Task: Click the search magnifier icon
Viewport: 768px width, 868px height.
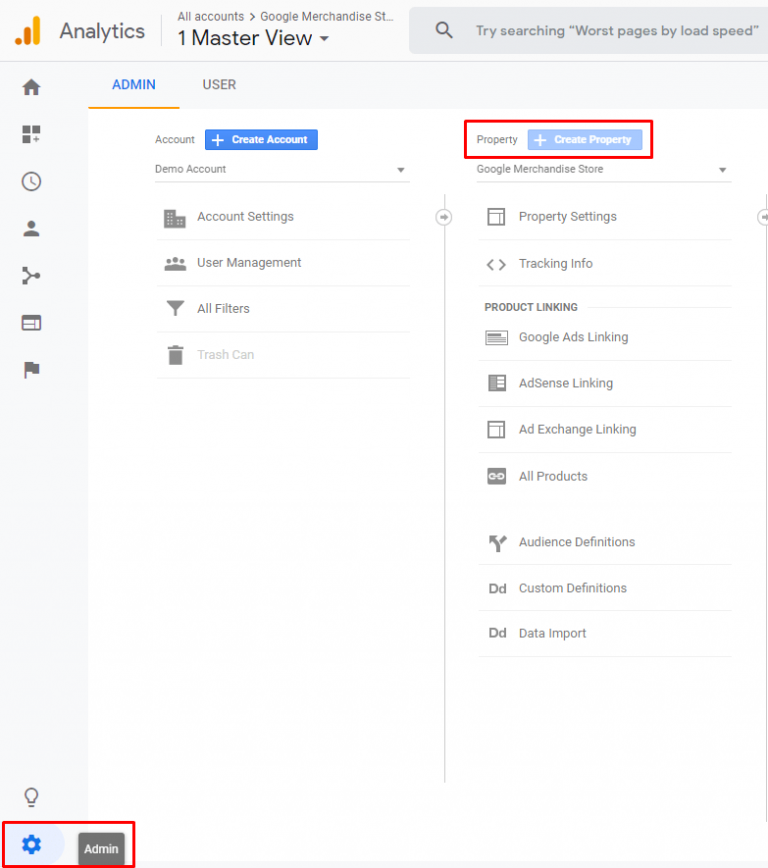Action: click(x=444, y=30)
